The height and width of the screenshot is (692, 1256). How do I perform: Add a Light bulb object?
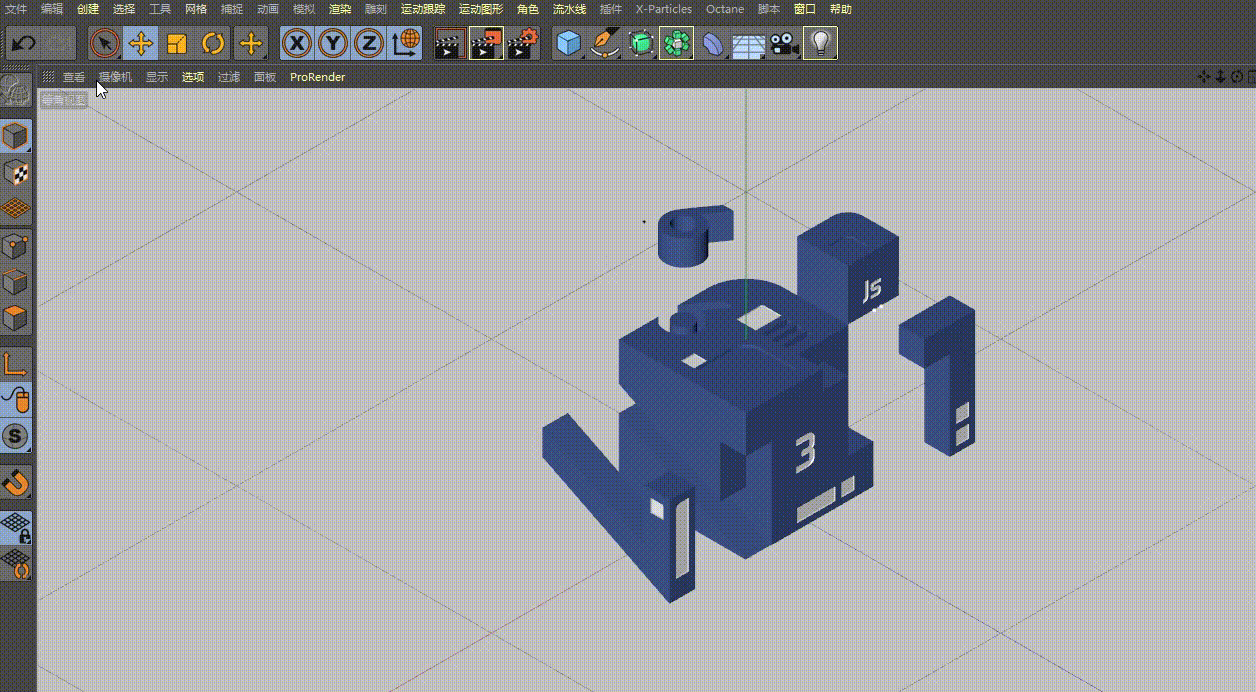821,43
